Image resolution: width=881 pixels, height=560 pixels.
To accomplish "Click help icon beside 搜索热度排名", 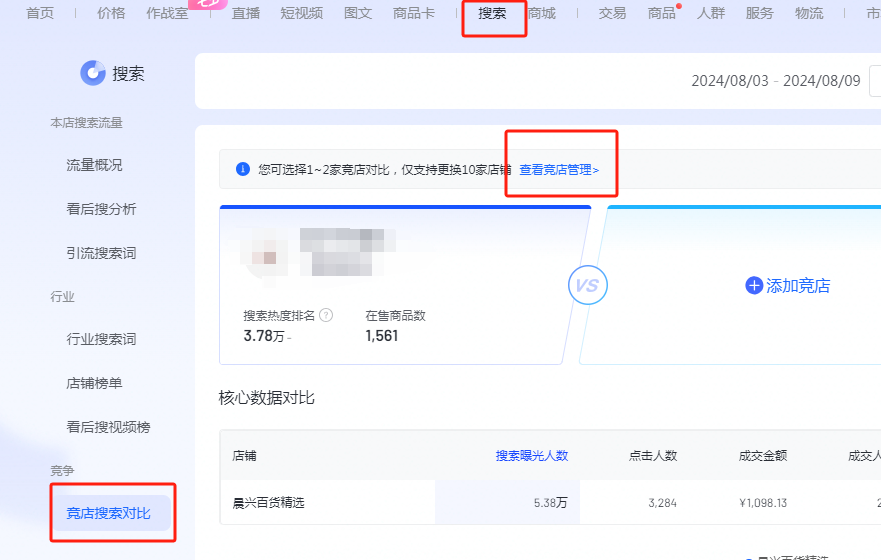I will (x=326, y=315).
